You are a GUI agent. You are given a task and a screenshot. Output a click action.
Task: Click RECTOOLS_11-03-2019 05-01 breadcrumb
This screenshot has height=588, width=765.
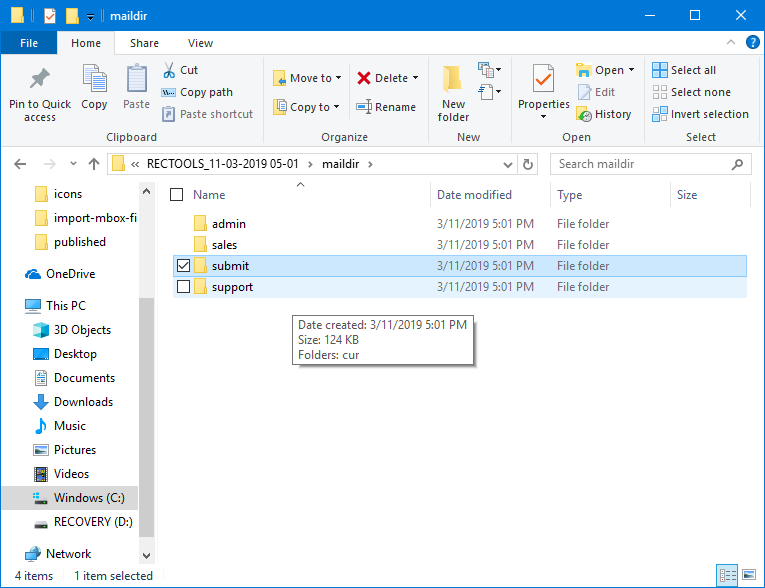pos(222,164)
